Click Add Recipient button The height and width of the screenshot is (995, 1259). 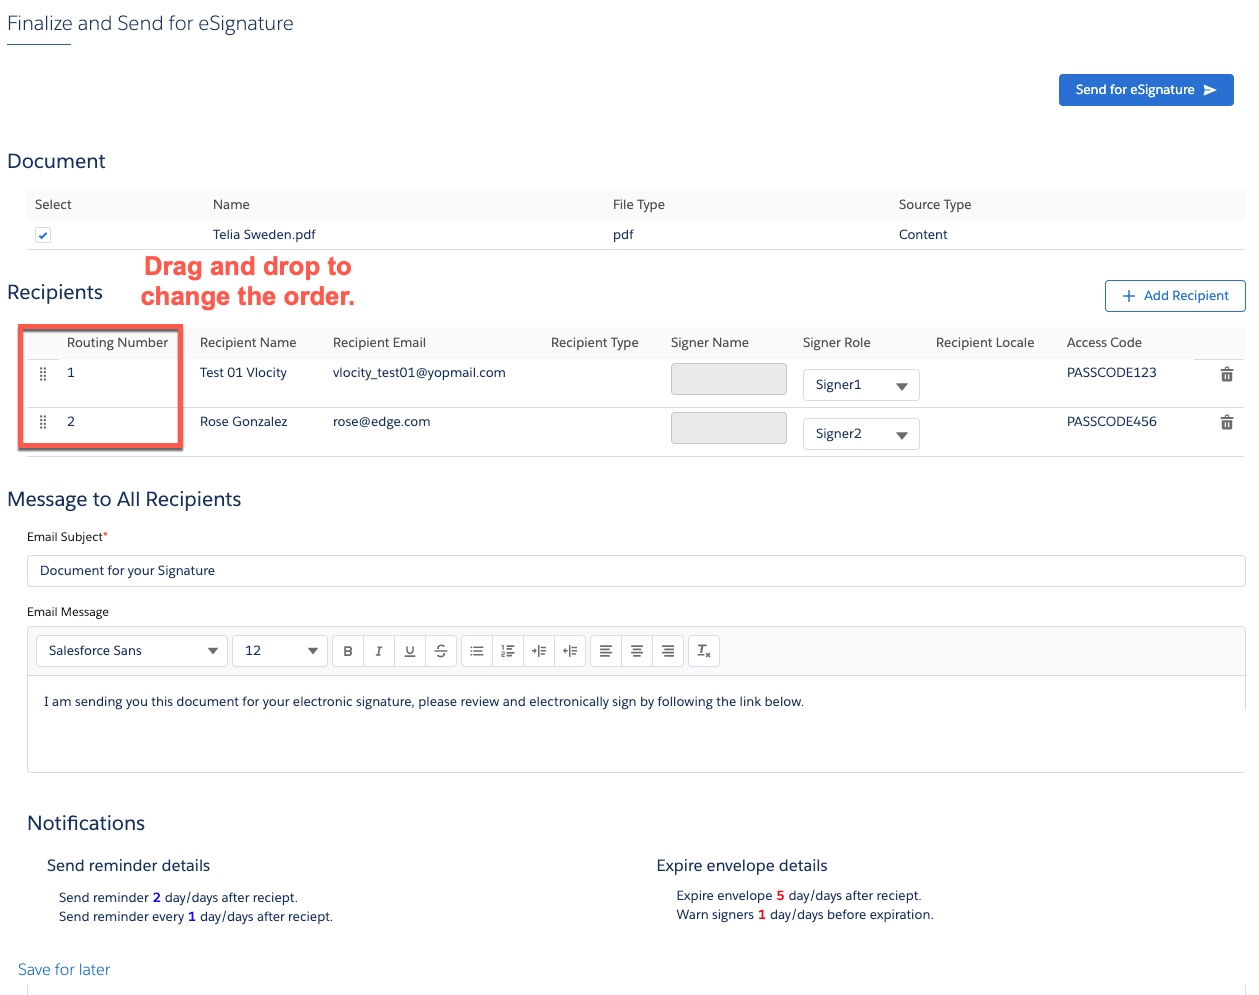click(x=1175, y=296)
